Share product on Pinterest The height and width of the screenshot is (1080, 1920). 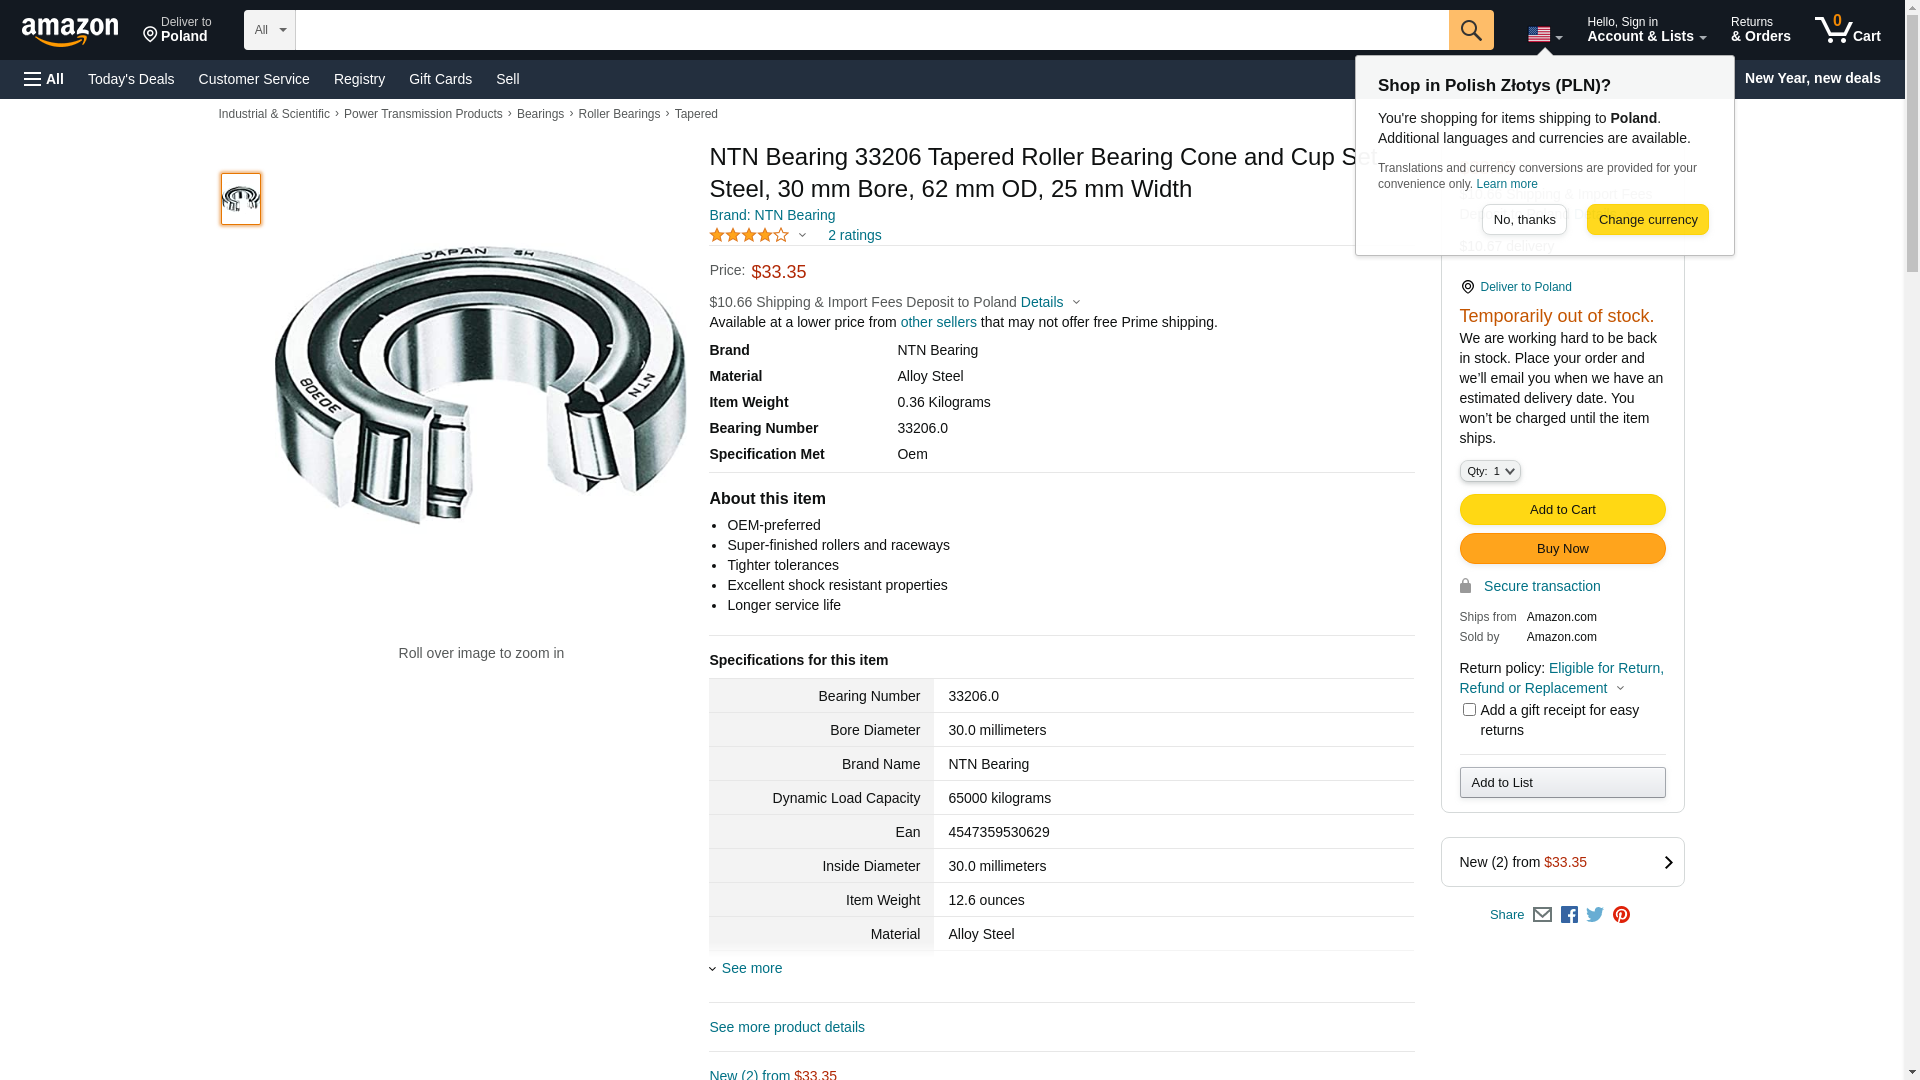[1621, 915]
